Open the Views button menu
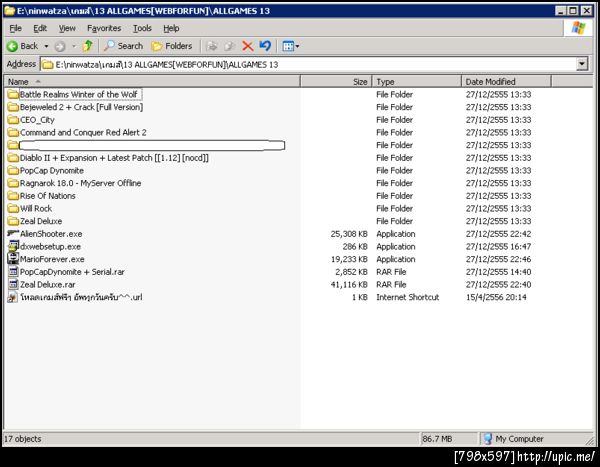600x467 pixels. [290, 46]
